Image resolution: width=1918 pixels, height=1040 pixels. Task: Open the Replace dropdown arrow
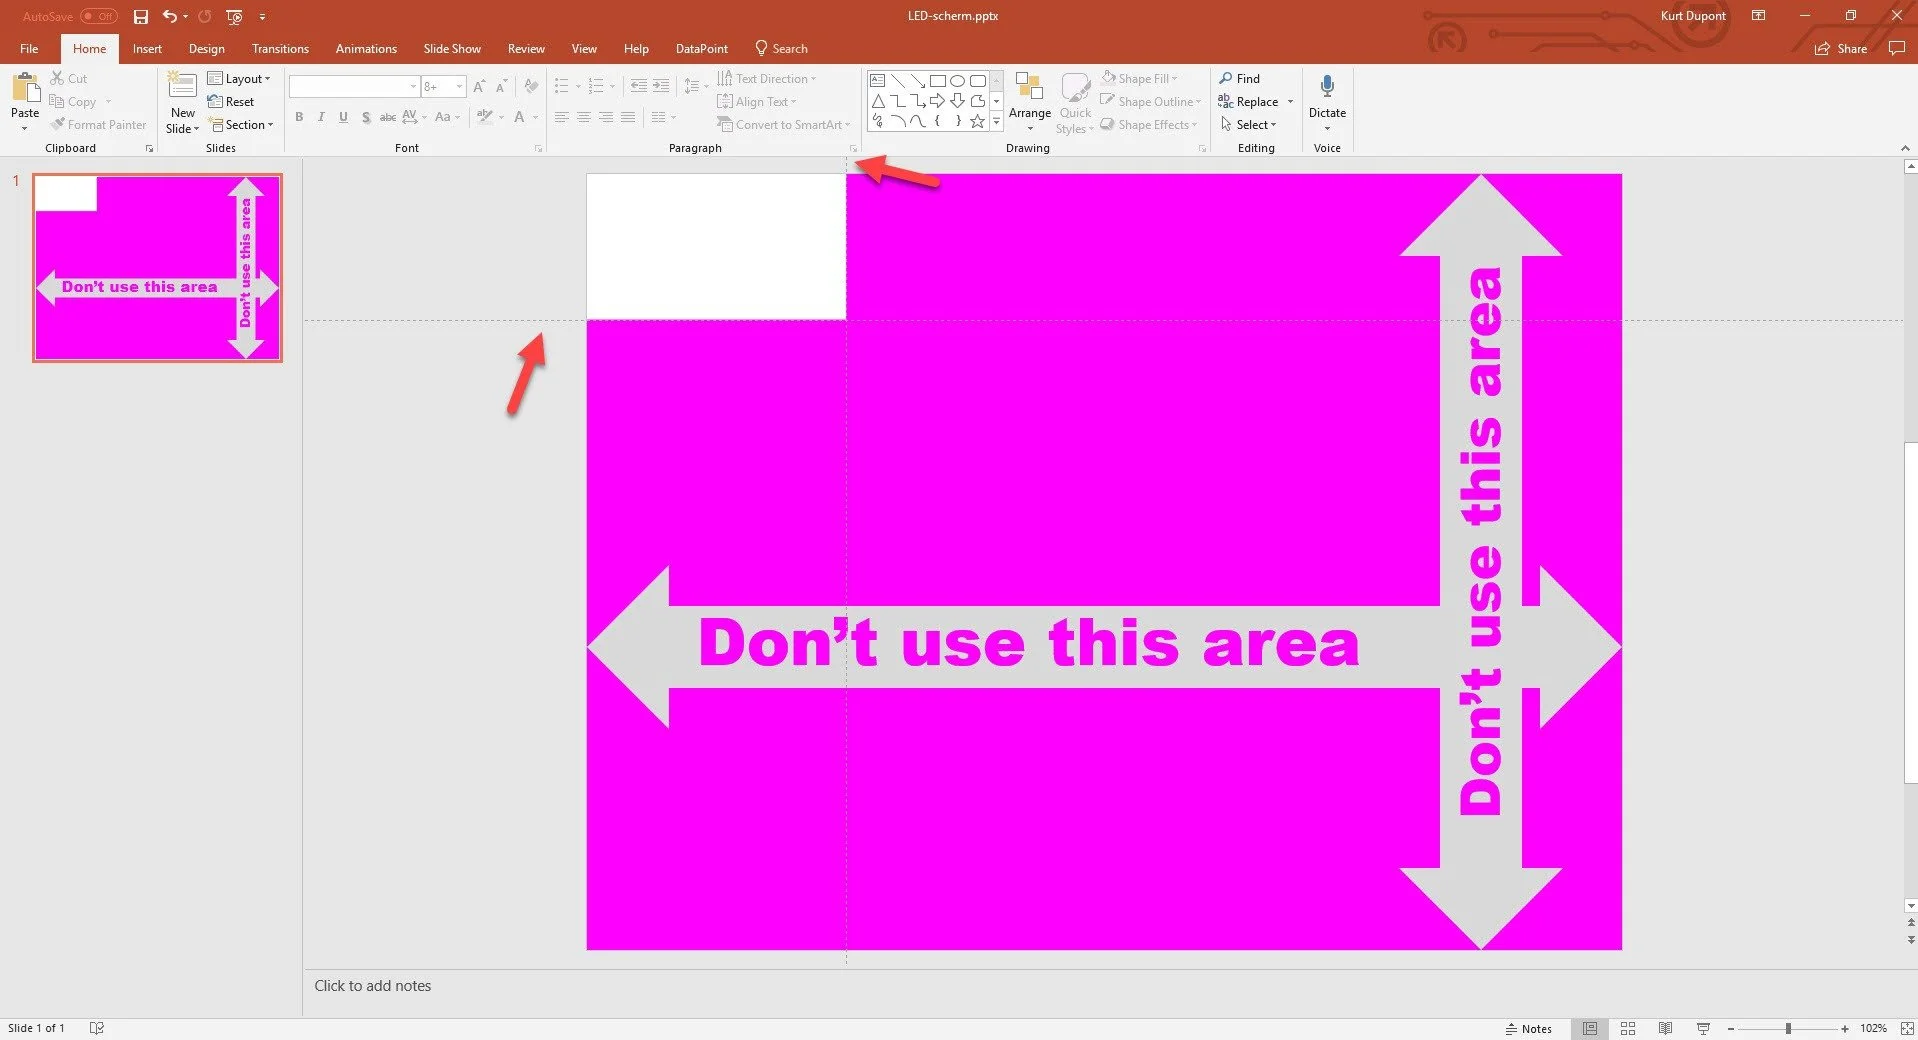[1290, 101]
